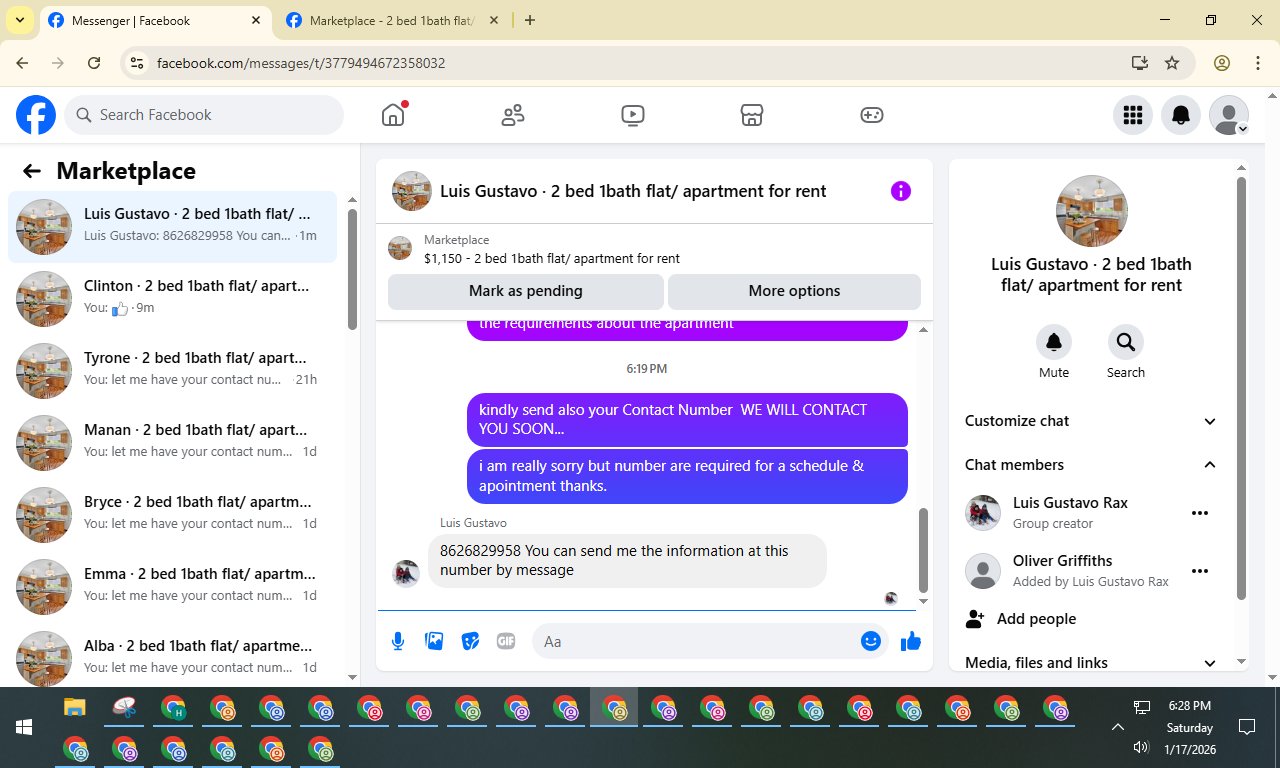Open the Video (Watch) icon

click(632, 115)
